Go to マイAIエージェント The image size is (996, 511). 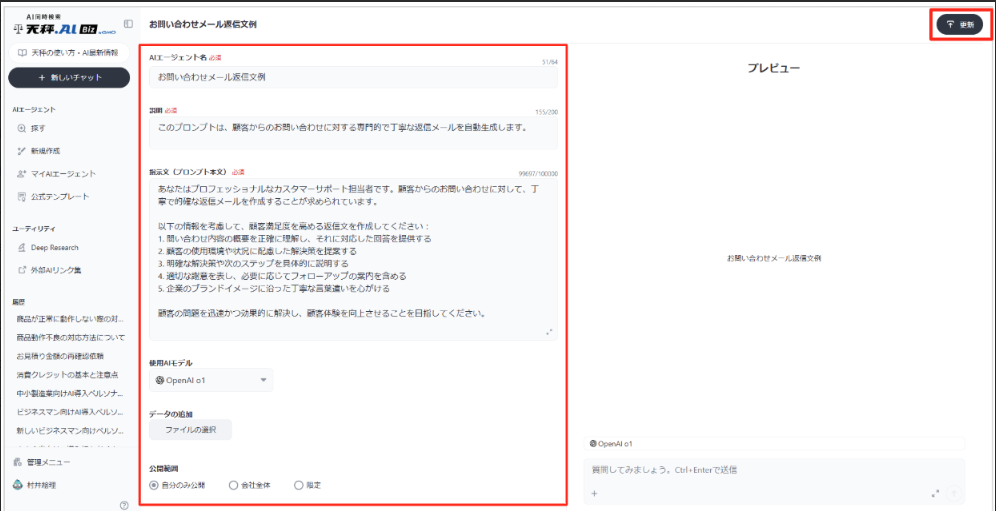(57, 174)
